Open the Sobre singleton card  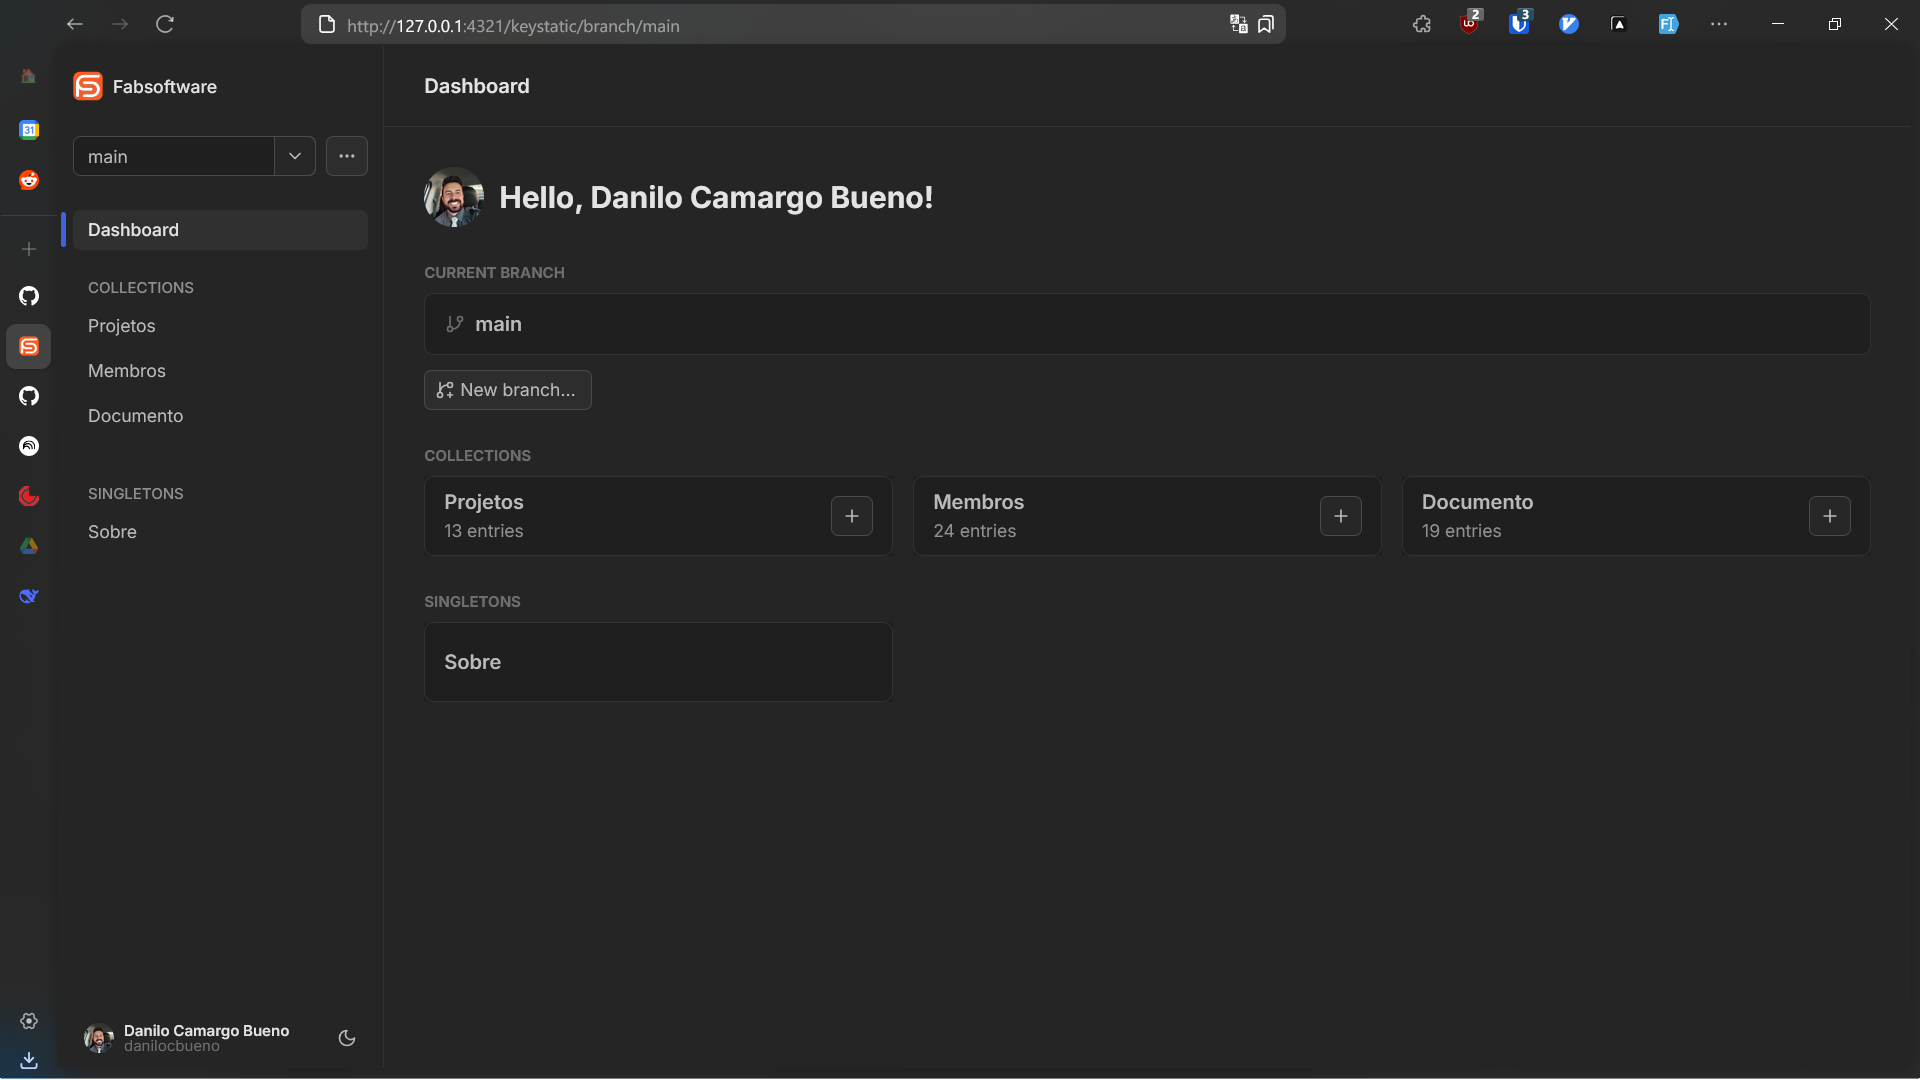(x=657, y=662)
